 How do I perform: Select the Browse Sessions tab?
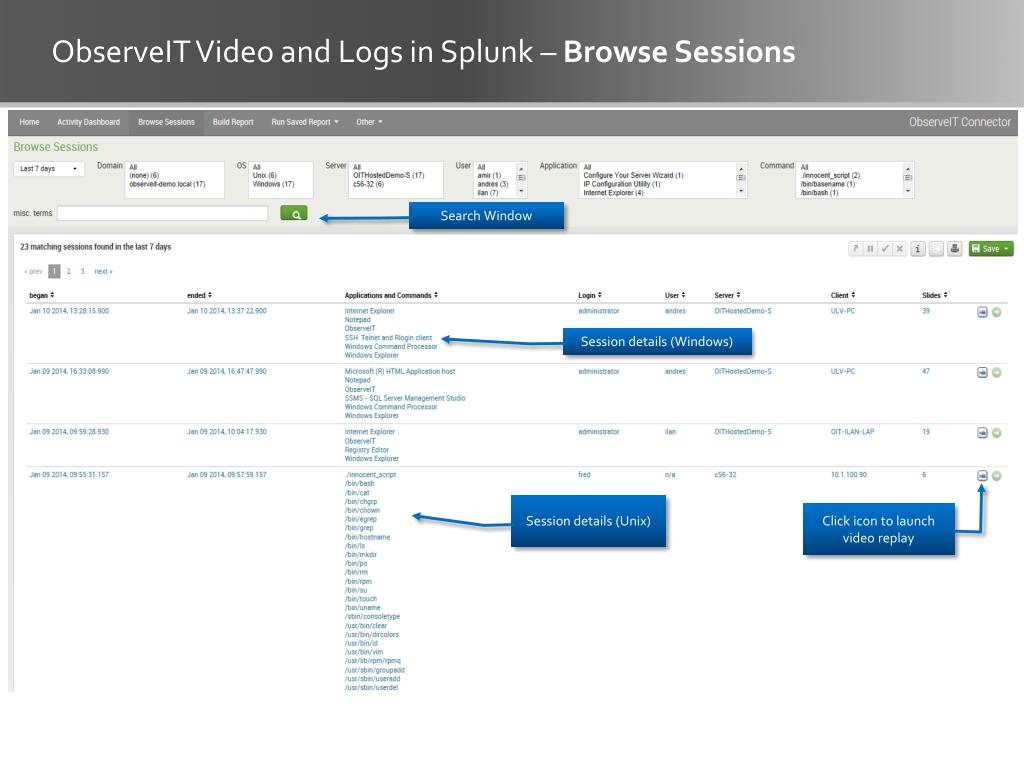[x=167, y=122]
